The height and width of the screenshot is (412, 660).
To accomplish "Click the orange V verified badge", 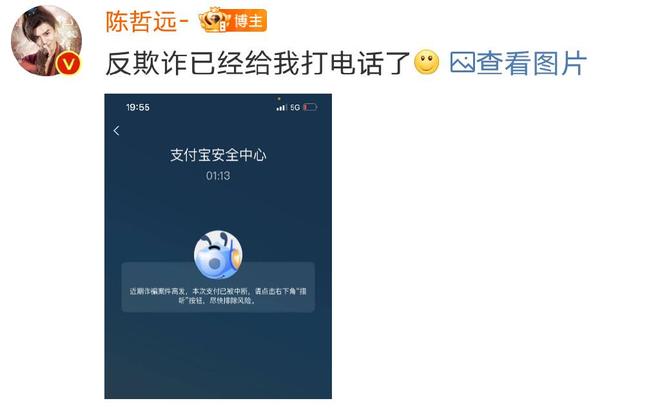I will (68, 64).
